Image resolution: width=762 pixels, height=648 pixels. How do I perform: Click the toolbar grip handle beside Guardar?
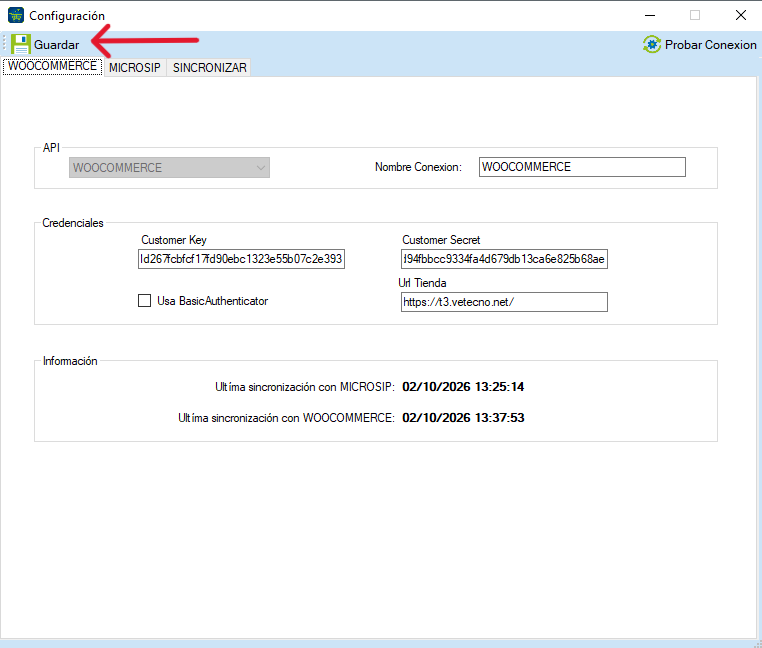(4, 44)
